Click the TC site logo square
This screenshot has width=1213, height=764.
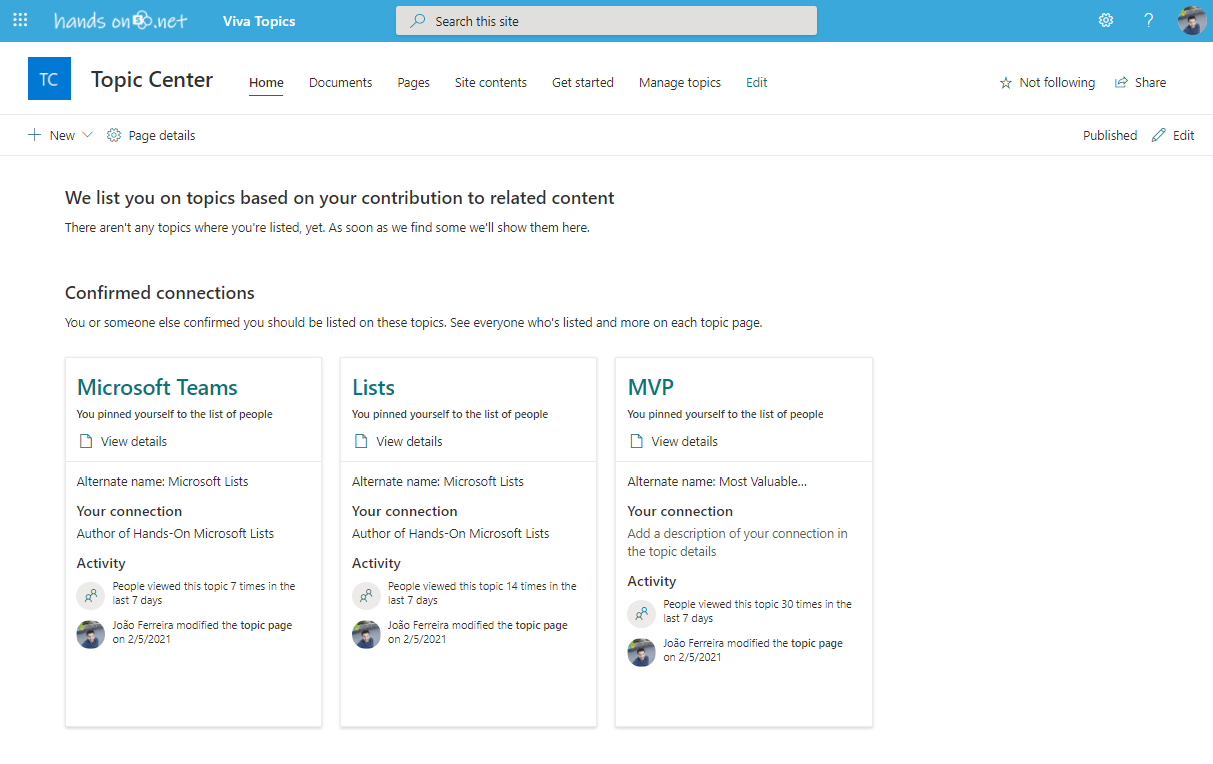pyautogui.click(x=49, y=77)
